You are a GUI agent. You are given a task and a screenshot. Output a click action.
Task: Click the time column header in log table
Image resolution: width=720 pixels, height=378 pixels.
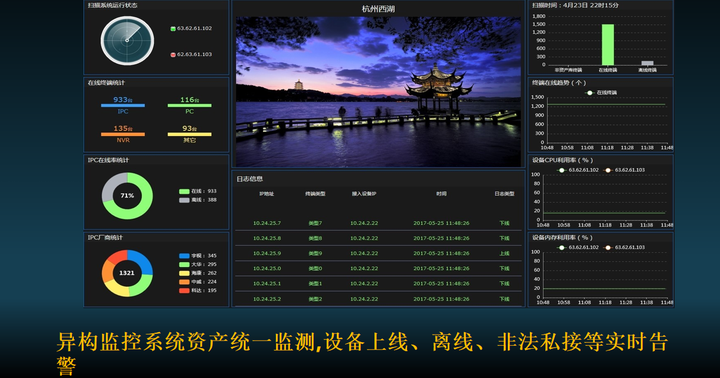(441, 194)
